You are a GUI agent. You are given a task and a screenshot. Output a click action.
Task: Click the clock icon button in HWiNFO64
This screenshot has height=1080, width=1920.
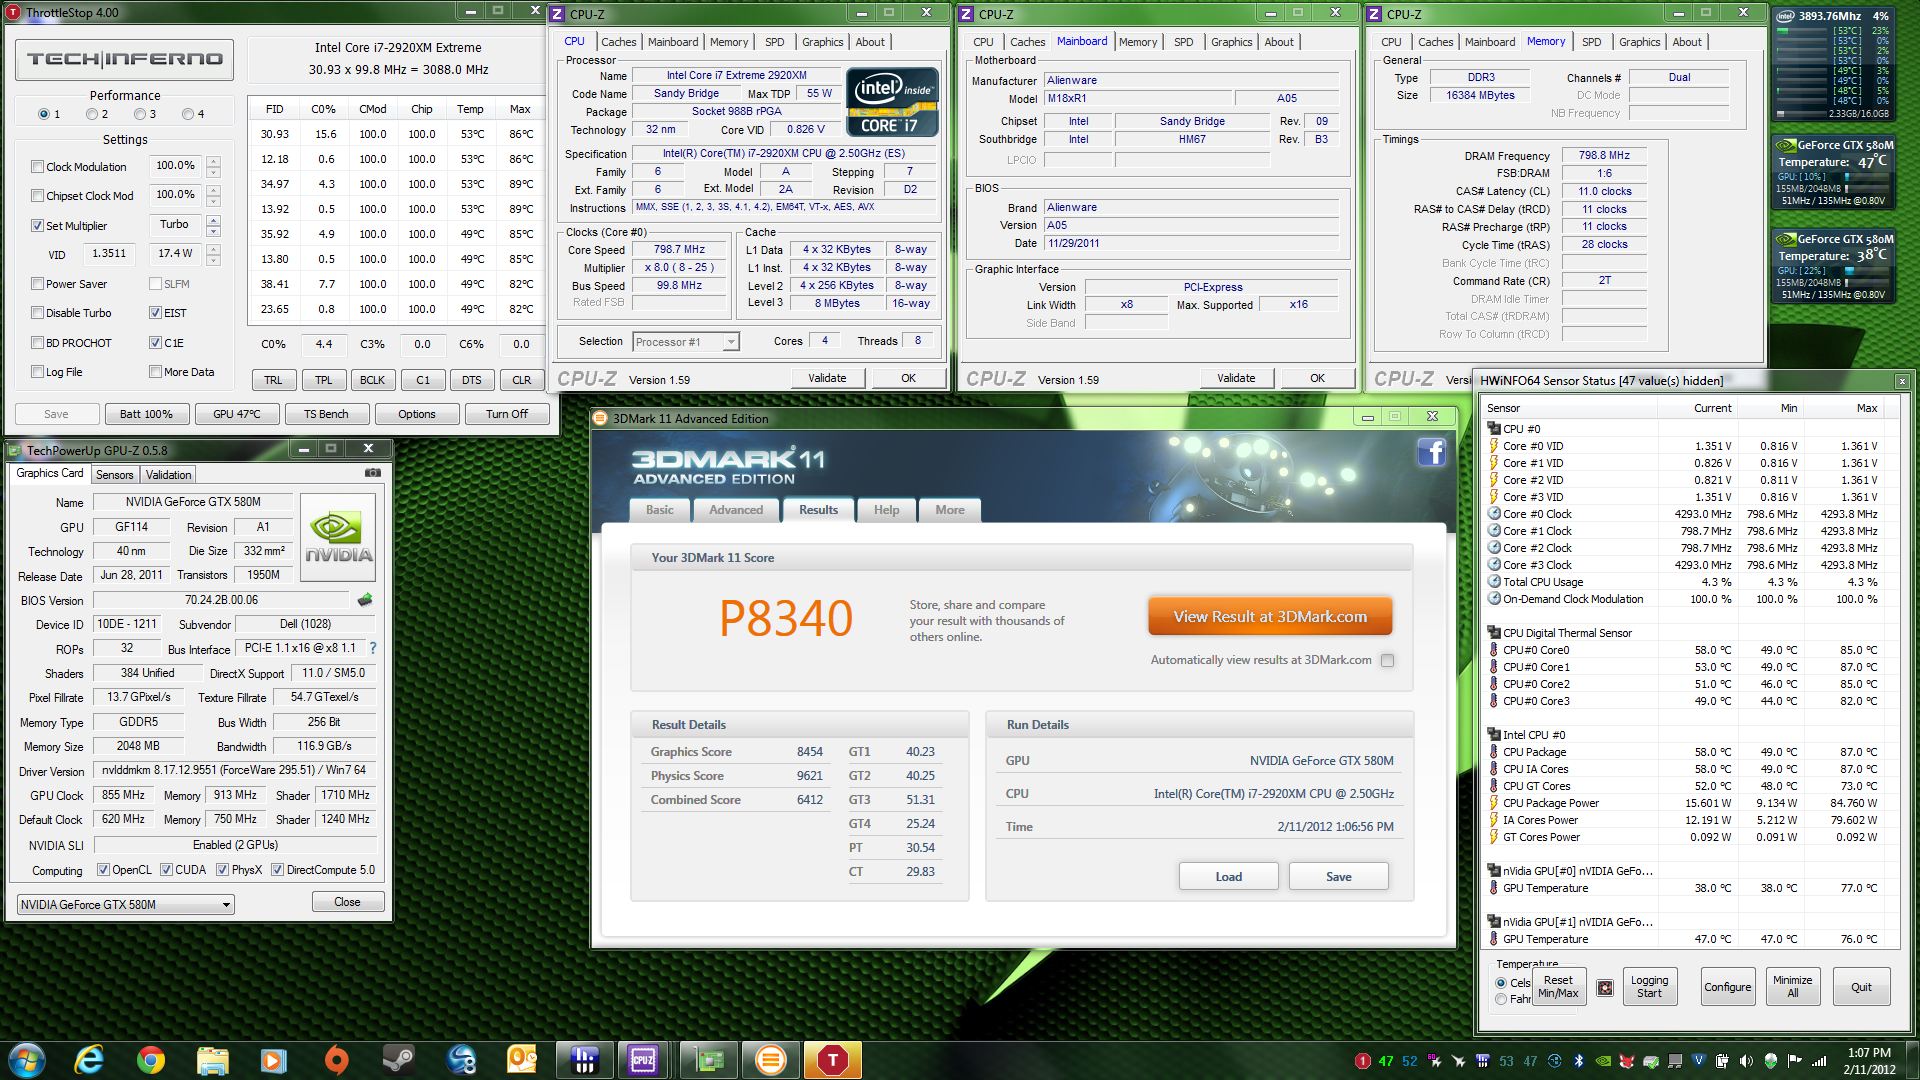pyautogui.click(x=1605, y=987)
